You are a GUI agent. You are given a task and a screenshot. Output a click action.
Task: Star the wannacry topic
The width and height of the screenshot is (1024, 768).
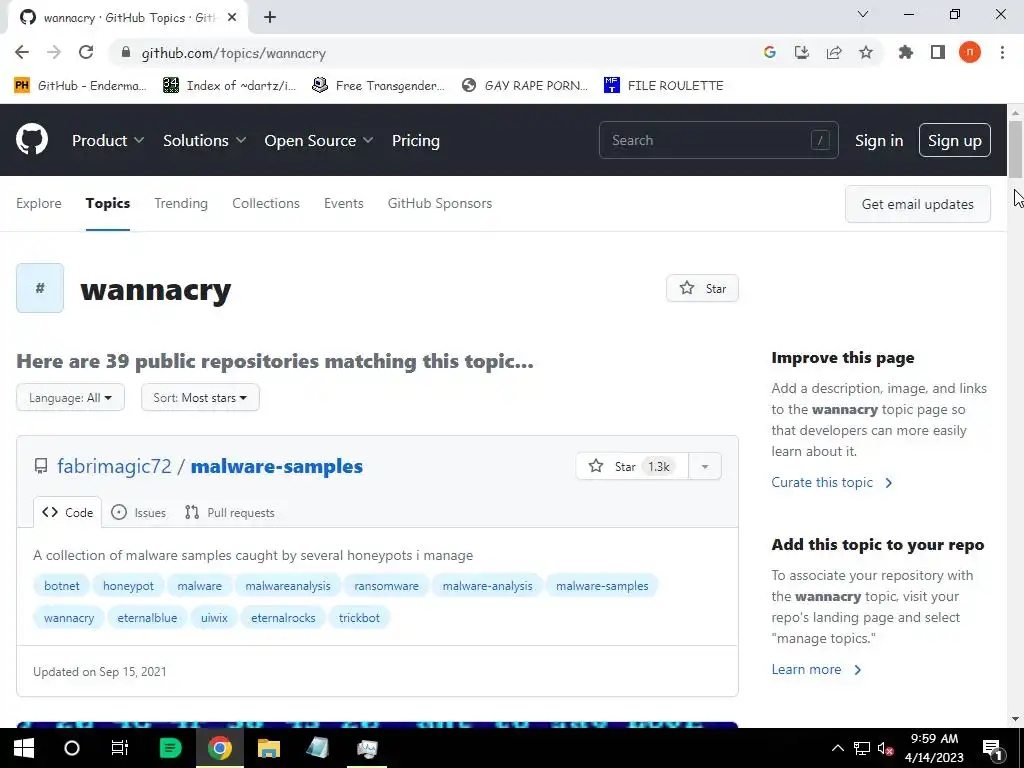pos(702,288)
